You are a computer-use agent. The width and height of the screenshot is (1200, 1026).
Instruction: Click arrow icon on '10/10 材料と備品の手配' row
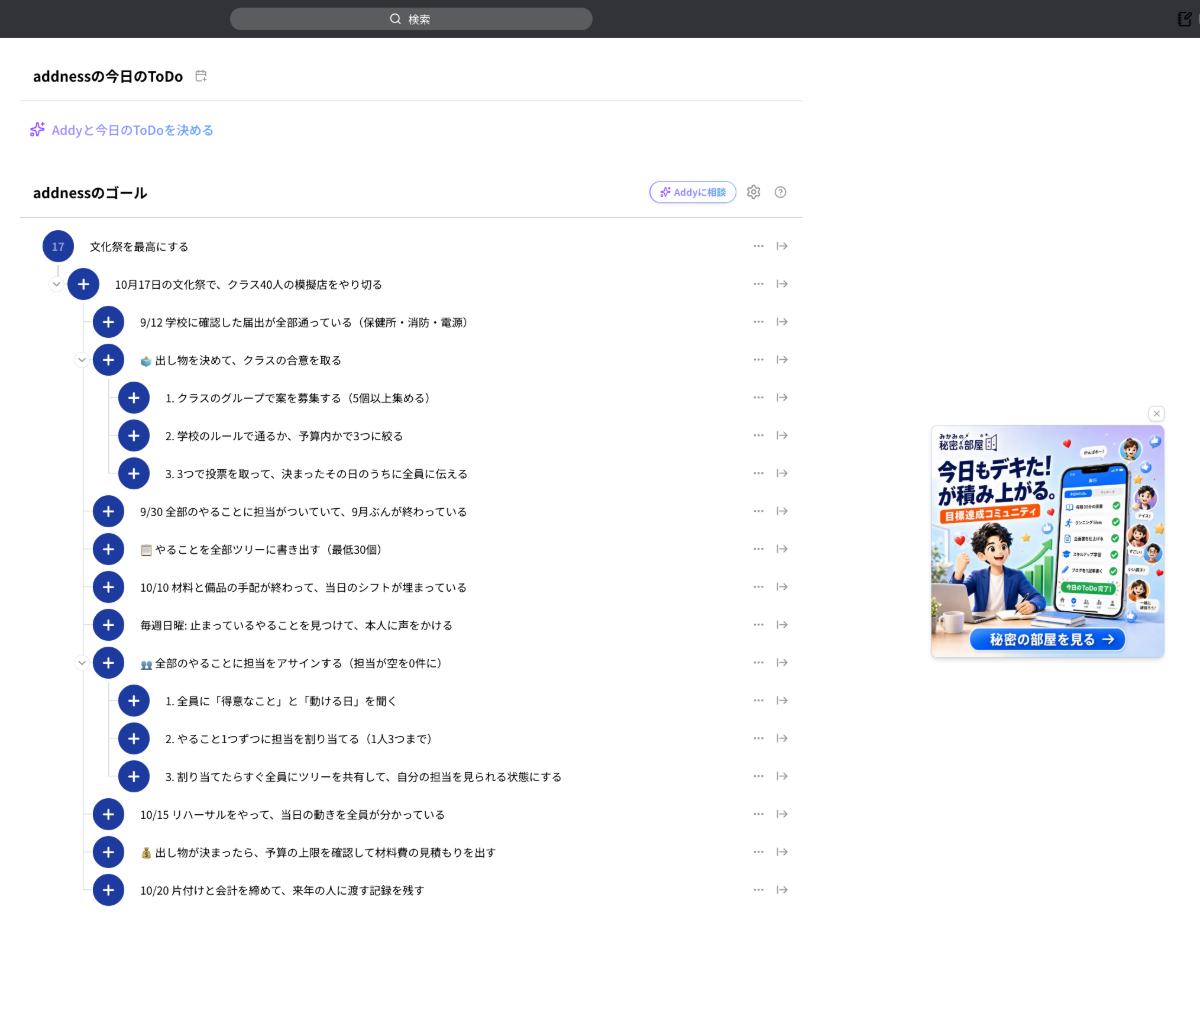(782, 587)
